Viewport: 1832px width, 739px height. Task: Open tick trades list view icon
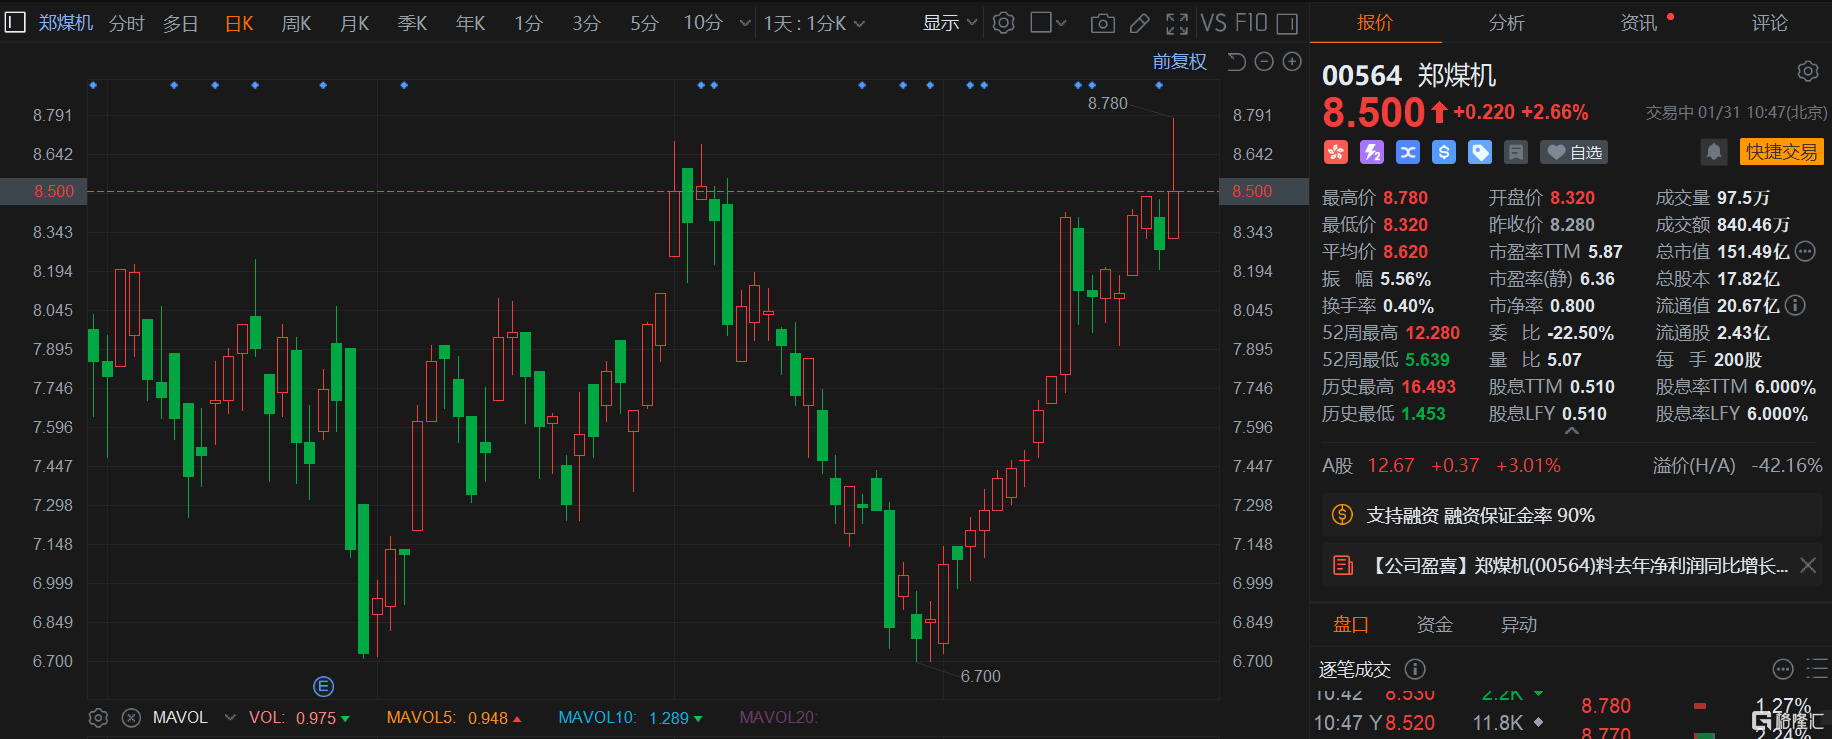[x=1817, y=669]
